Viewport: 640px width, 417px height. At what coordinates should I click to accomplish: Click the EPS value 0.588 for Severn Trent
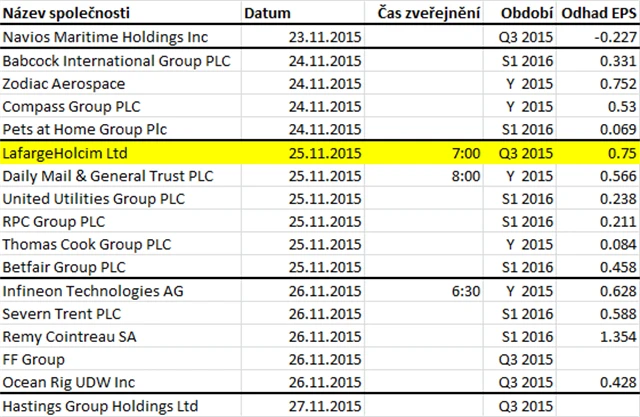[618, 314]
